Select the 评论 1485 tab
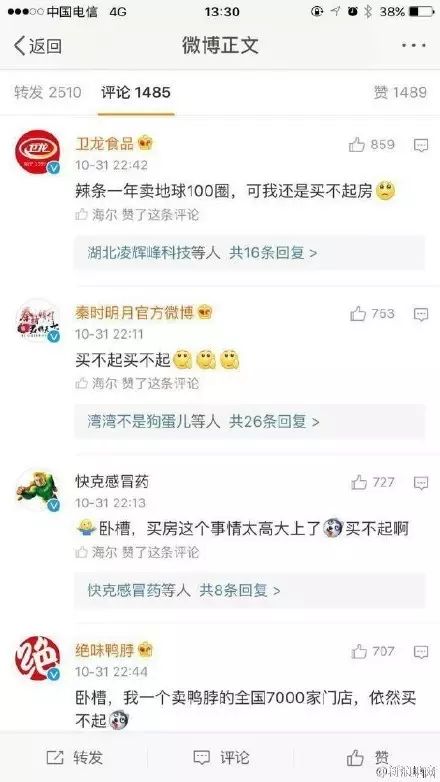Image resolution: width=440 pixels, height=782 pixels. click(x=136, y=92)
